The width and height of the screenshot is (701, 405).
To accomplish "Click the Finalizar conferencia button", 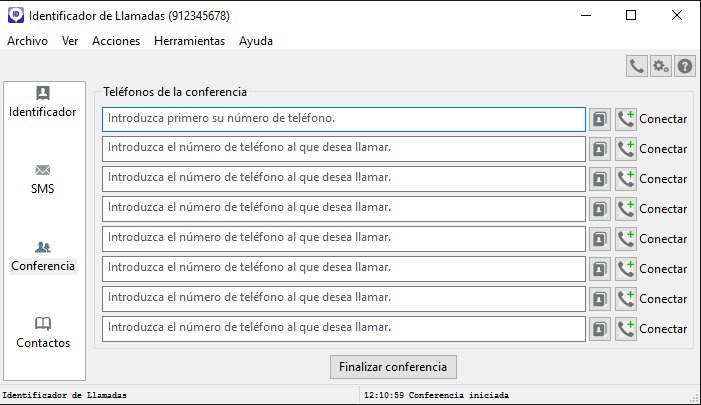I will (x=394, y=366).
